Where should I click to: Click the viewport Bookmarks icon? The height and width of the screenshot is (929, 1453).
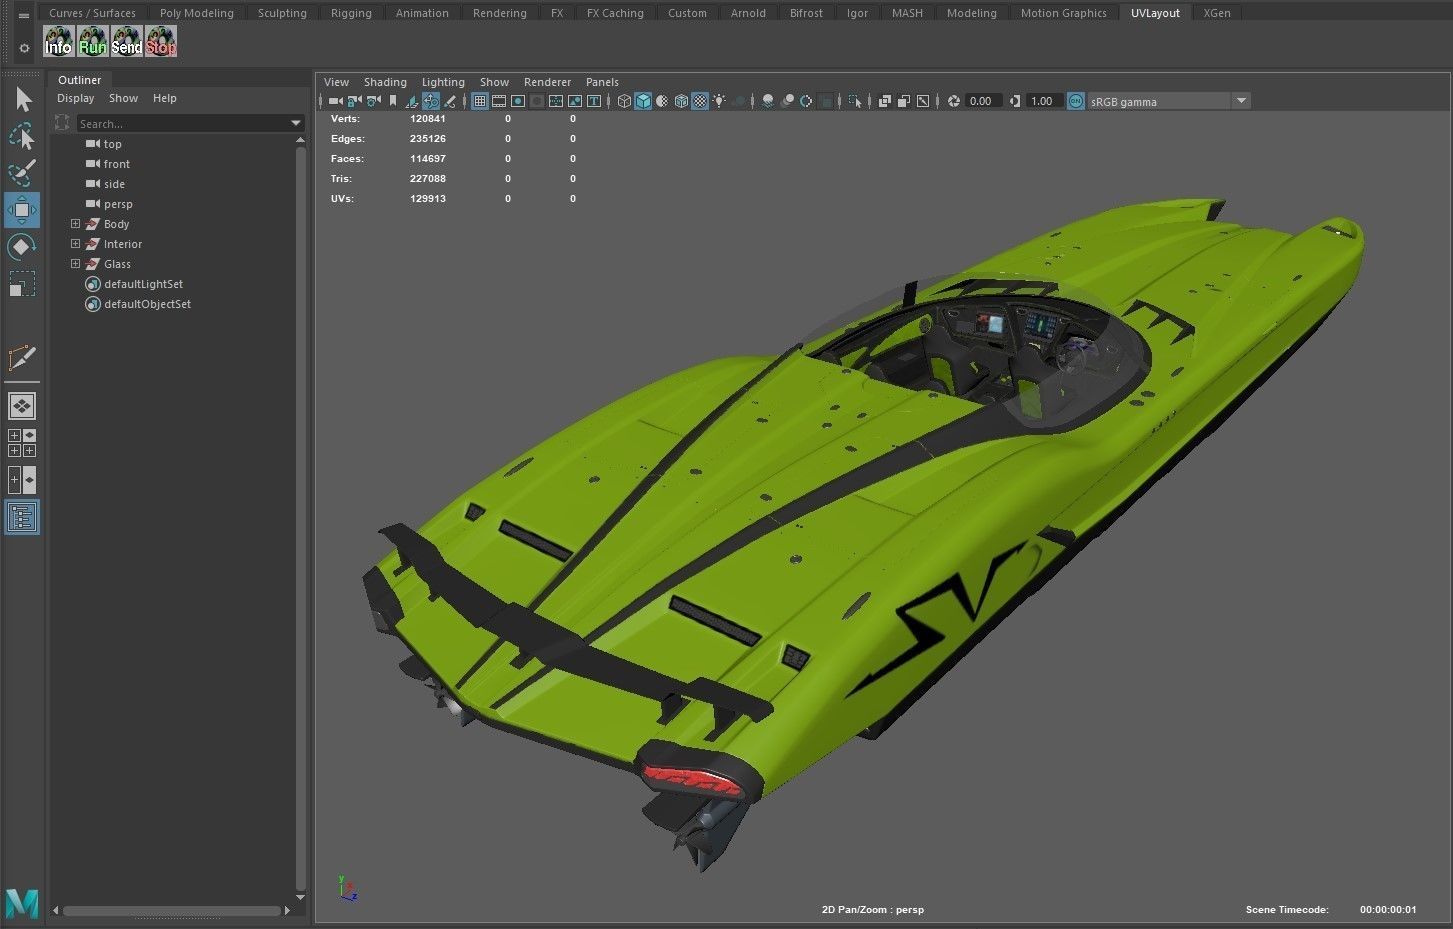point(393,101)
